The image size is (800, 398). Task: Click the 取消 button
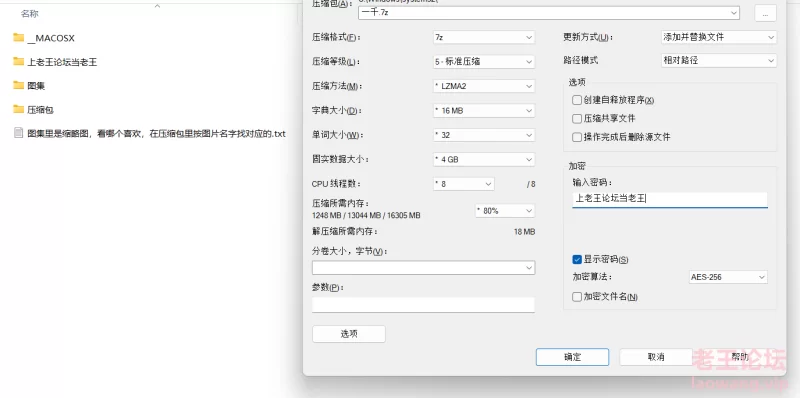coord(656,357)
